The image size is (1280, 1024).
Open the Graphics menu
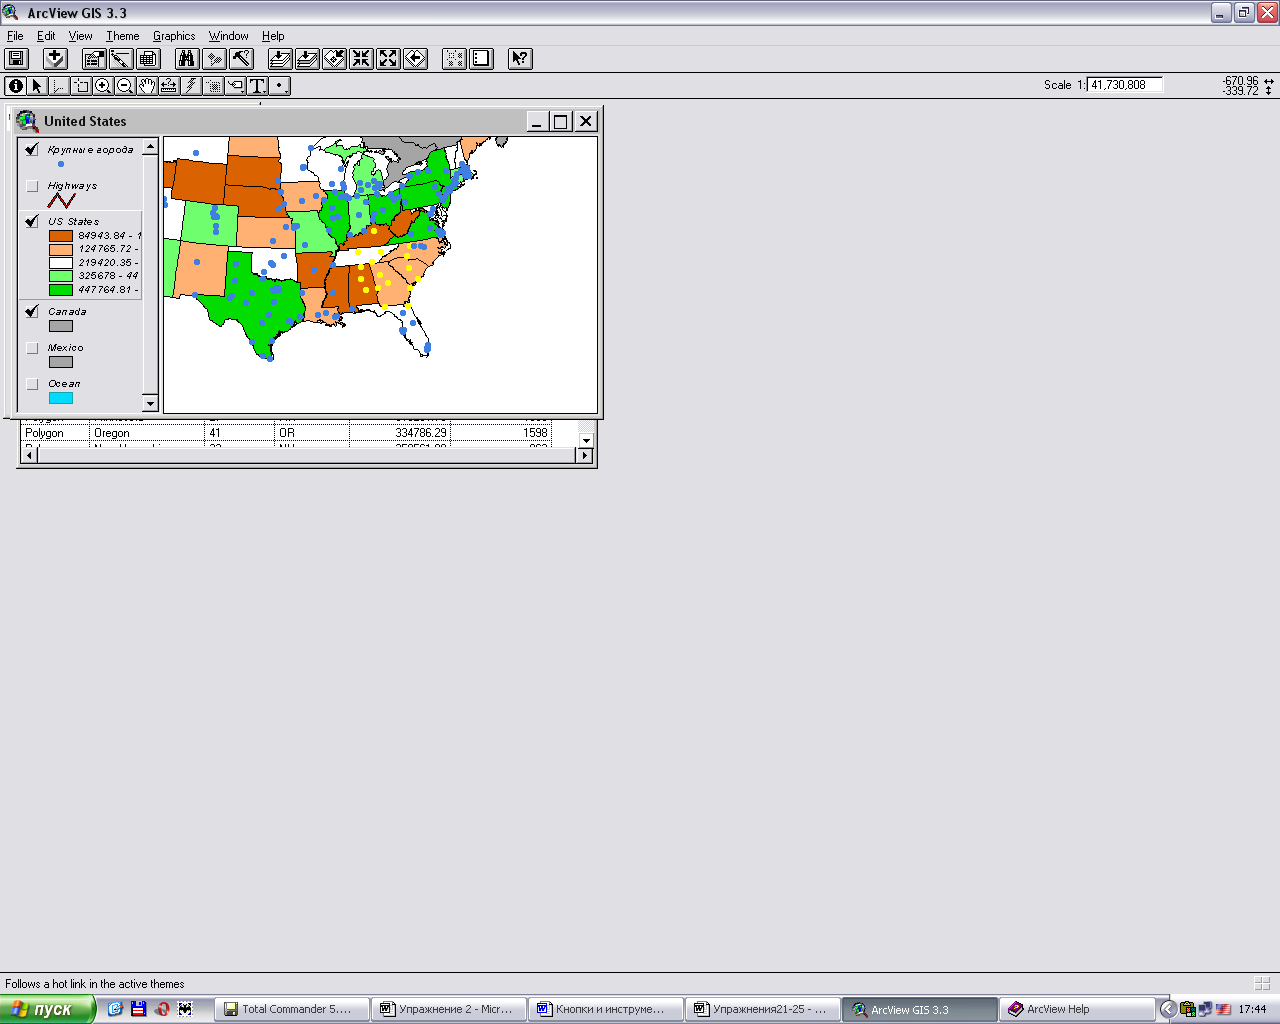[x=174, y=36]
